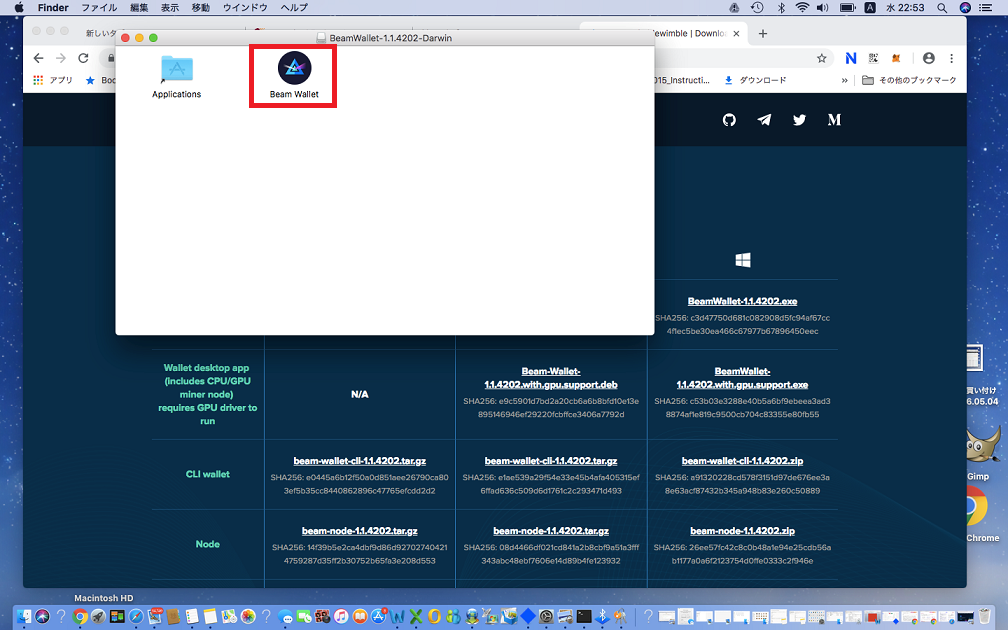Image resolution: width=1008 pixels, height=630 pixels.
Task: Open the ダウンロード bookmark
Action: [x=755, y=80]
